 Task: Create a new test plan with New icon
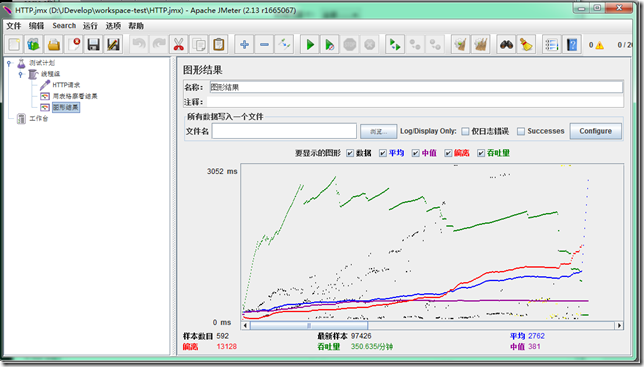14,44
